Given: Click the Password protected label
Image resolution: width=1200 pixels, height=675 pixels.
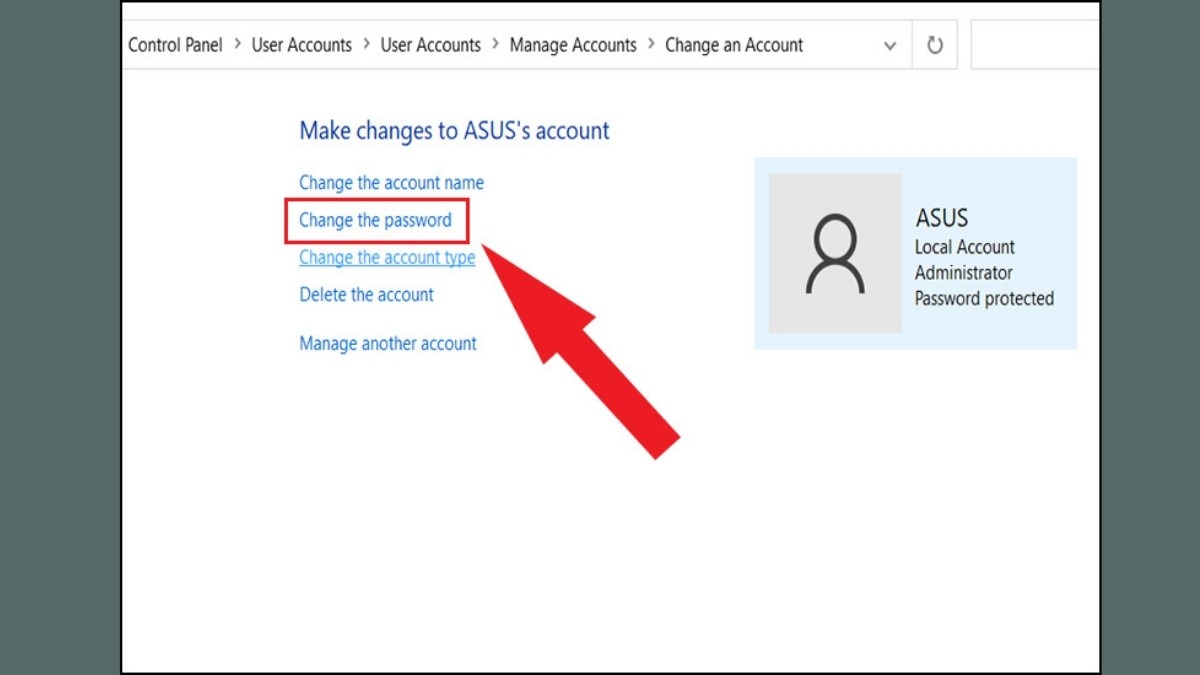Looking at the screenshot, I should point(984,299).
